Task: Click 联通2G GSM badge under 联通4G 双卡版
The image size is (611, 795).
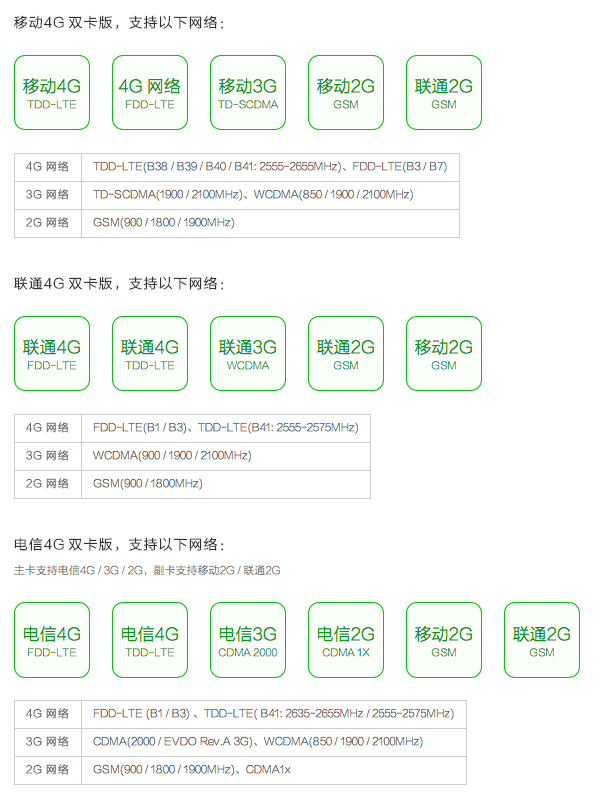Action: tap(346, 353)
